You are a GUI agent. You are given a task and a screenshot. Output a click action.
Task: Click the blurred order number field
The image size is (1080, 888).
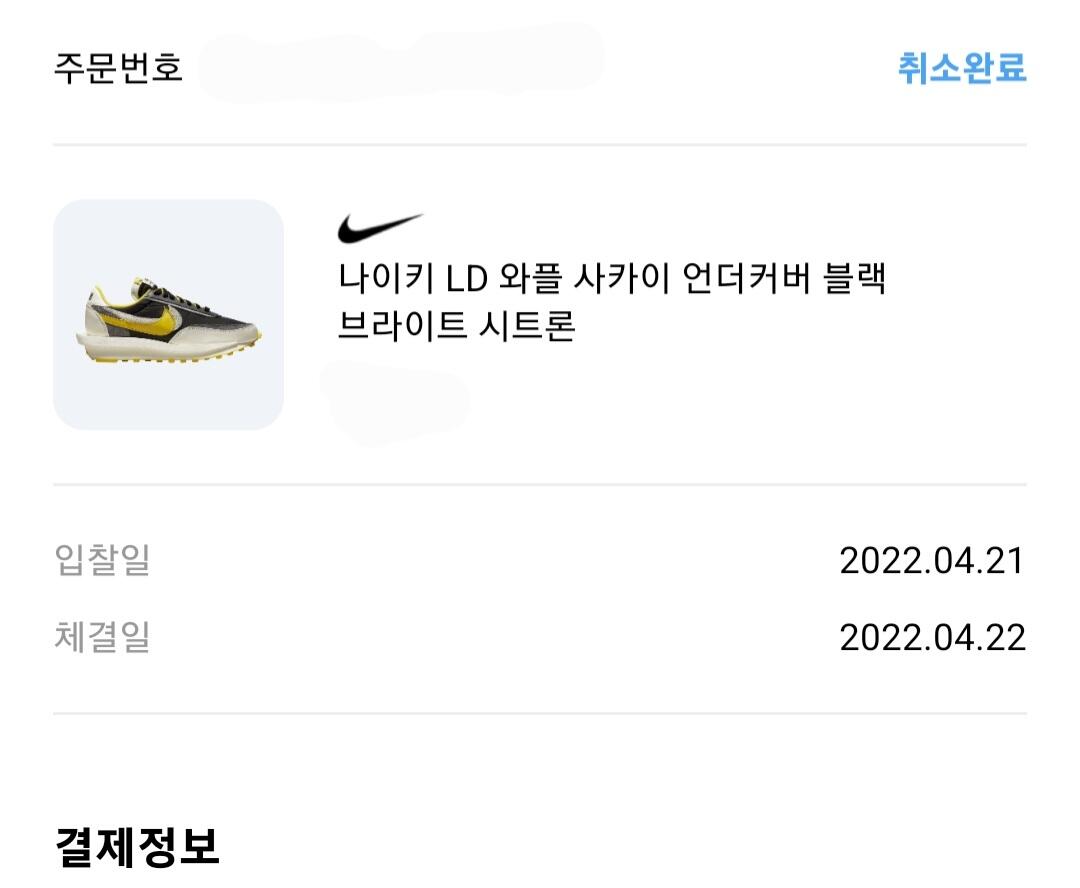coord(400,62)
